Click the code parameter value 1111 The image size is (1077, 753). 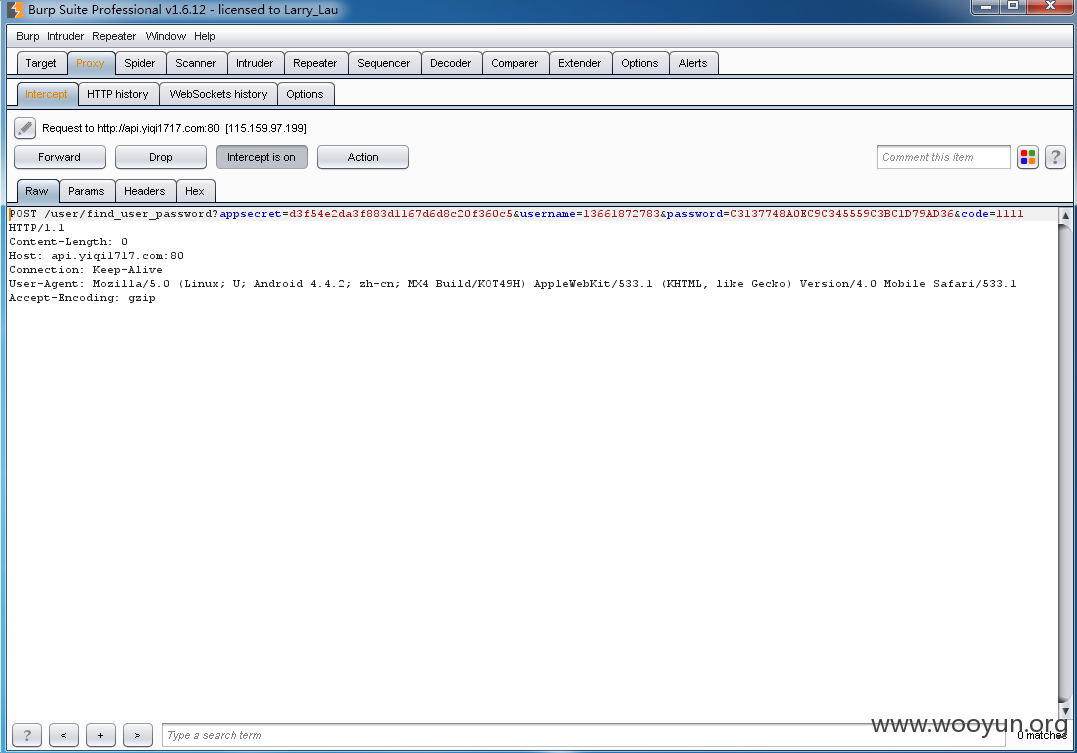click(1010, 214)
